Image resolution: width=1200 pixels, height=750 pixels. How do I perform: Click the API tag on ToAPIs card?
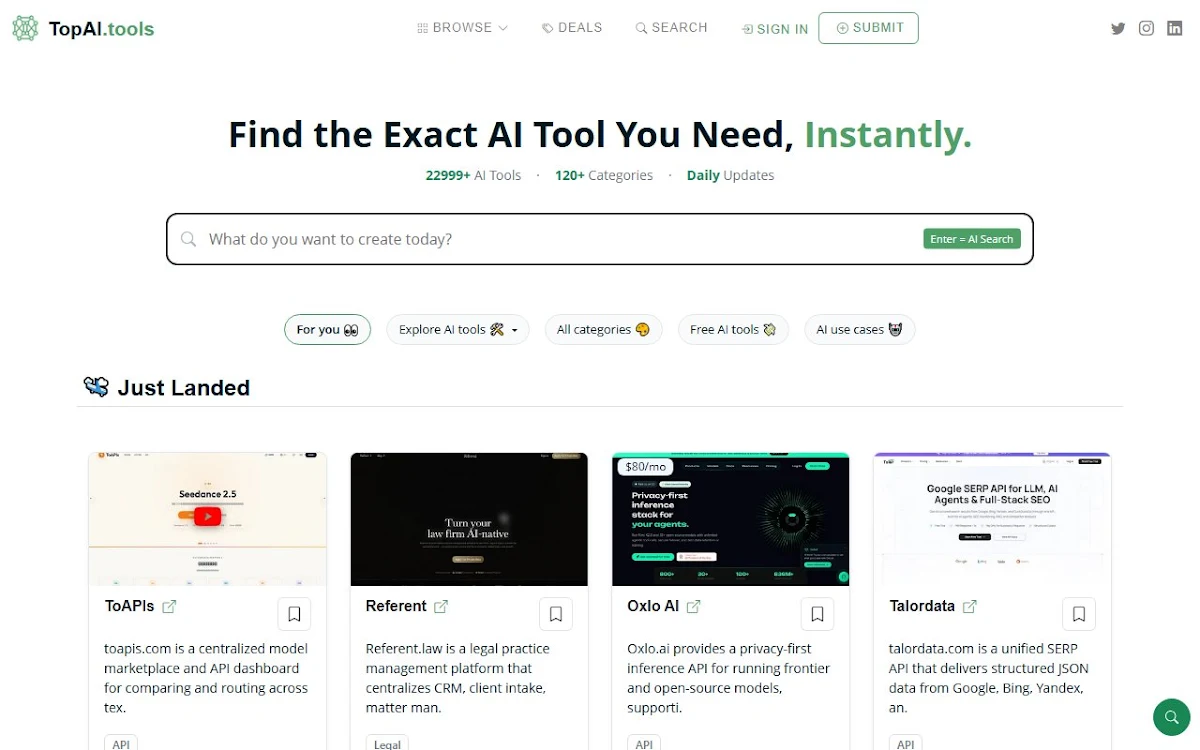coord(121,743)
